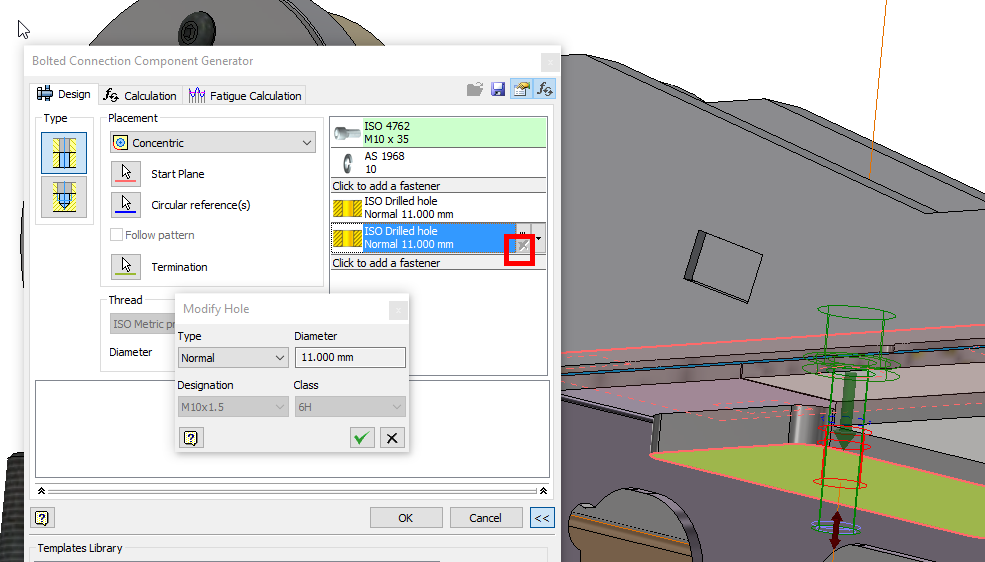This screenshot has height=562, width=985.
Task: Open the hole Type Normal dropdown
Action: (233, 358)
